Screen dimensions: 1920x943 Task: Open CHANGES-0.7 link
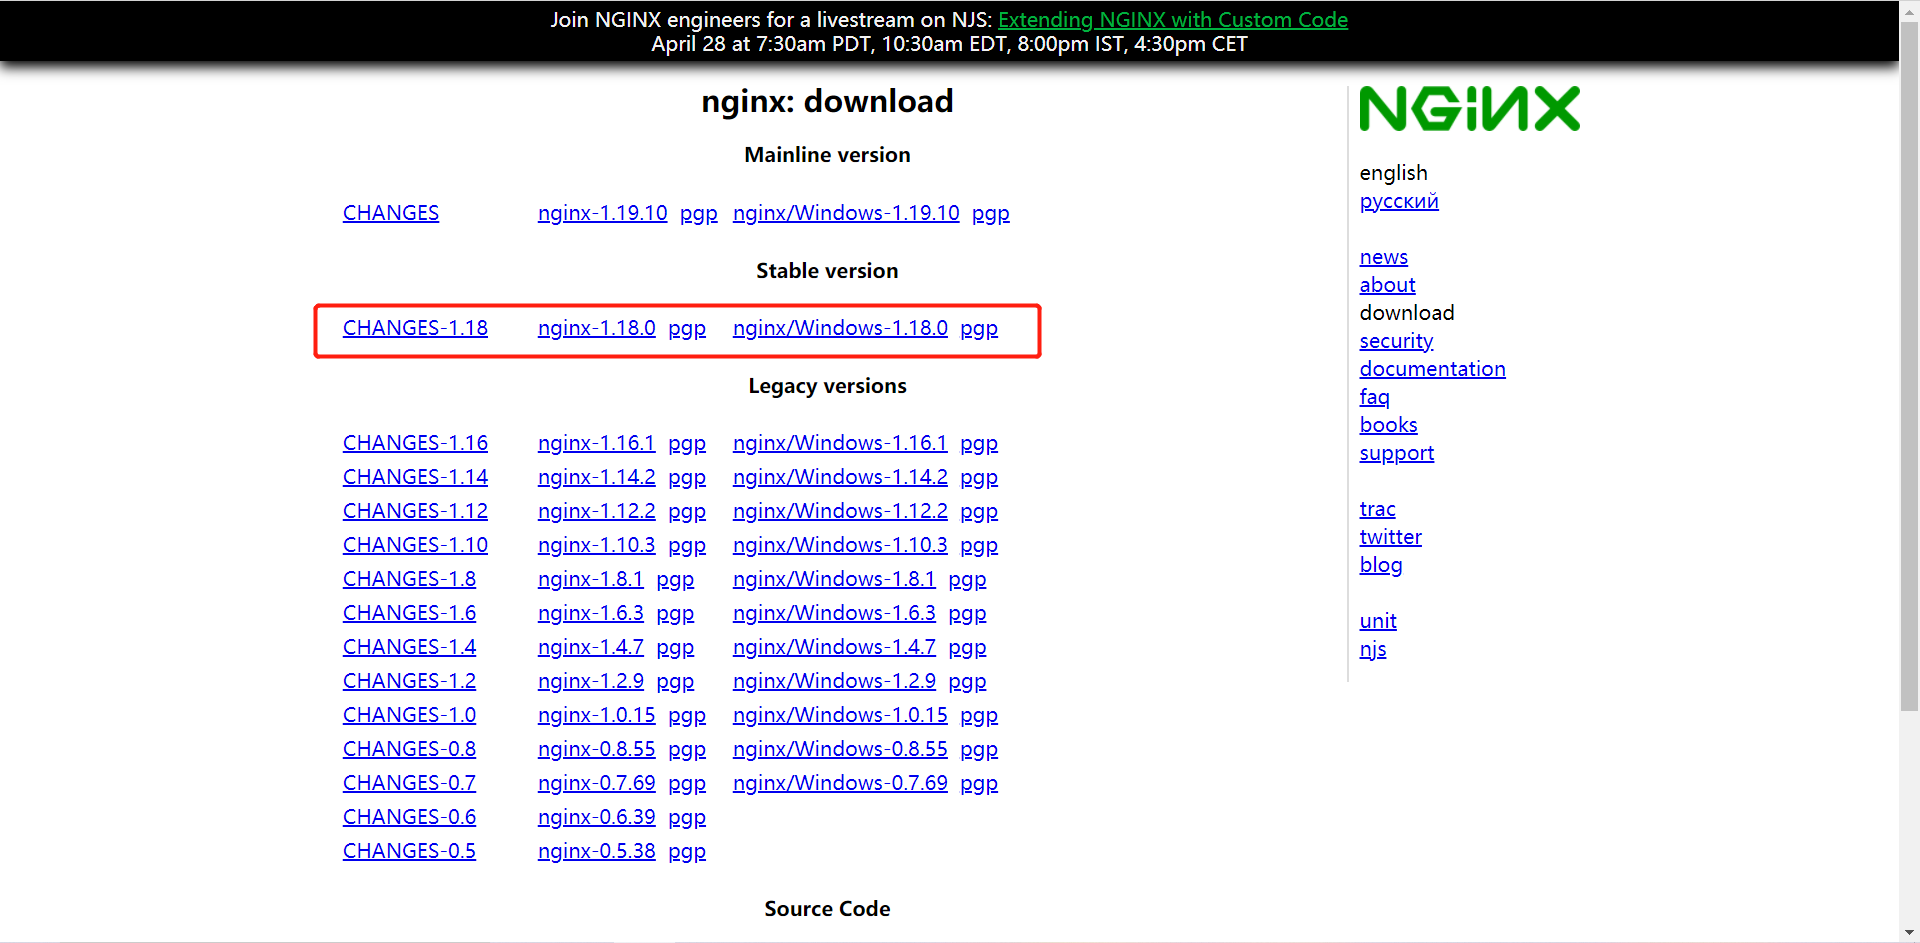point(409,783)
